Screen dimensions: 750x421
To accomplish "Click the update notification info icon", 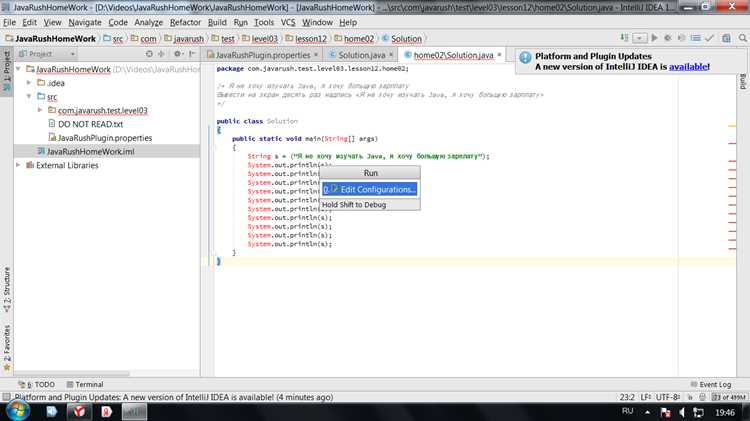I will (525, 57).
